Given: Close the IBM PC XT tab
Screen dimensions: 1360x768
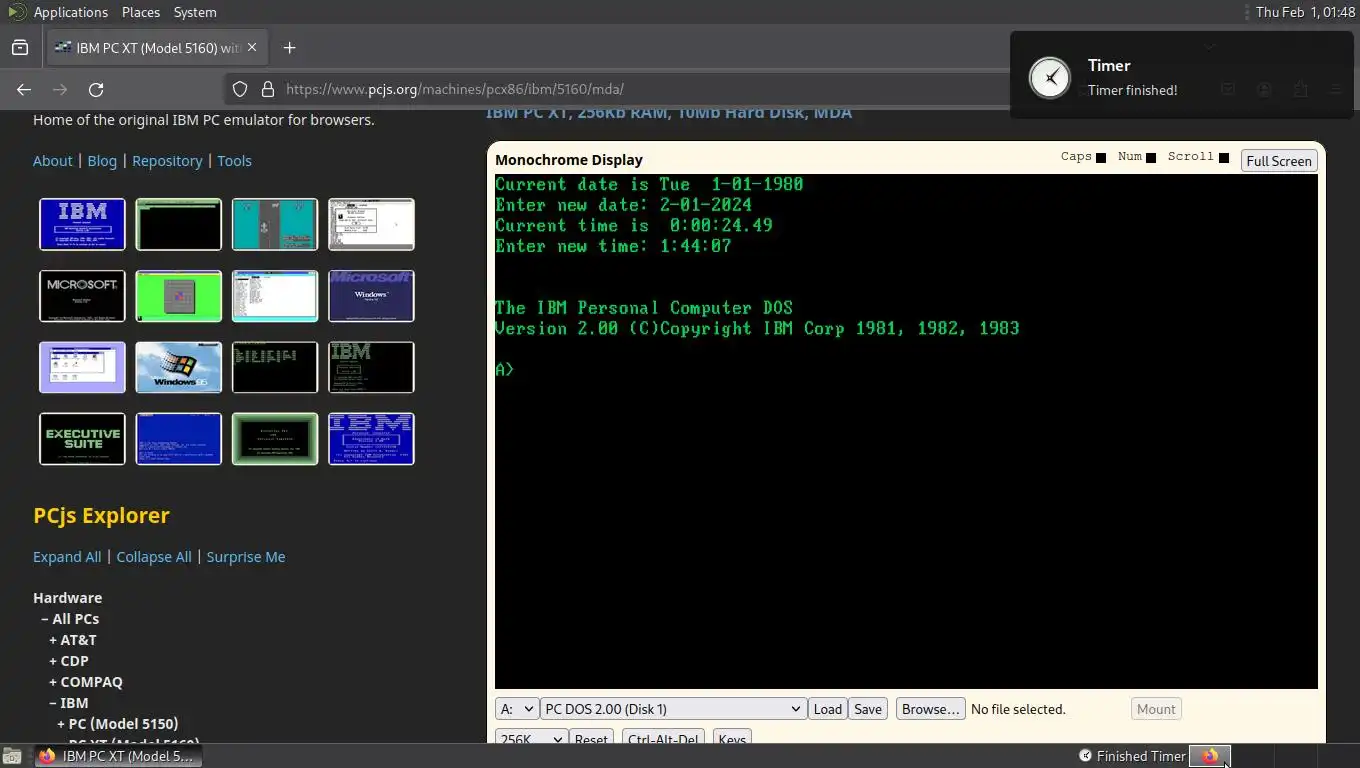Looking at the screenshot, I should pos(252,47).
